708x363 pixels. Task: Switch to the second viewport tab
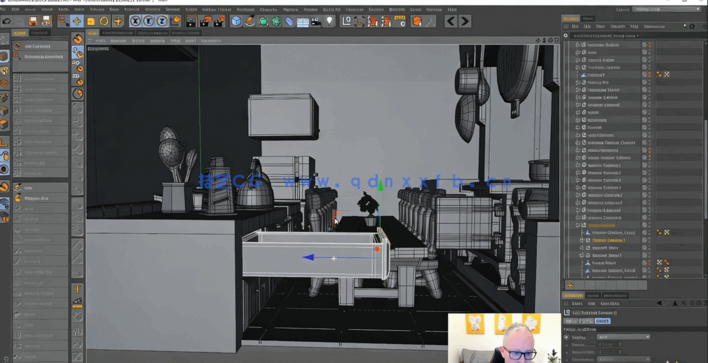tap(116, 33)
